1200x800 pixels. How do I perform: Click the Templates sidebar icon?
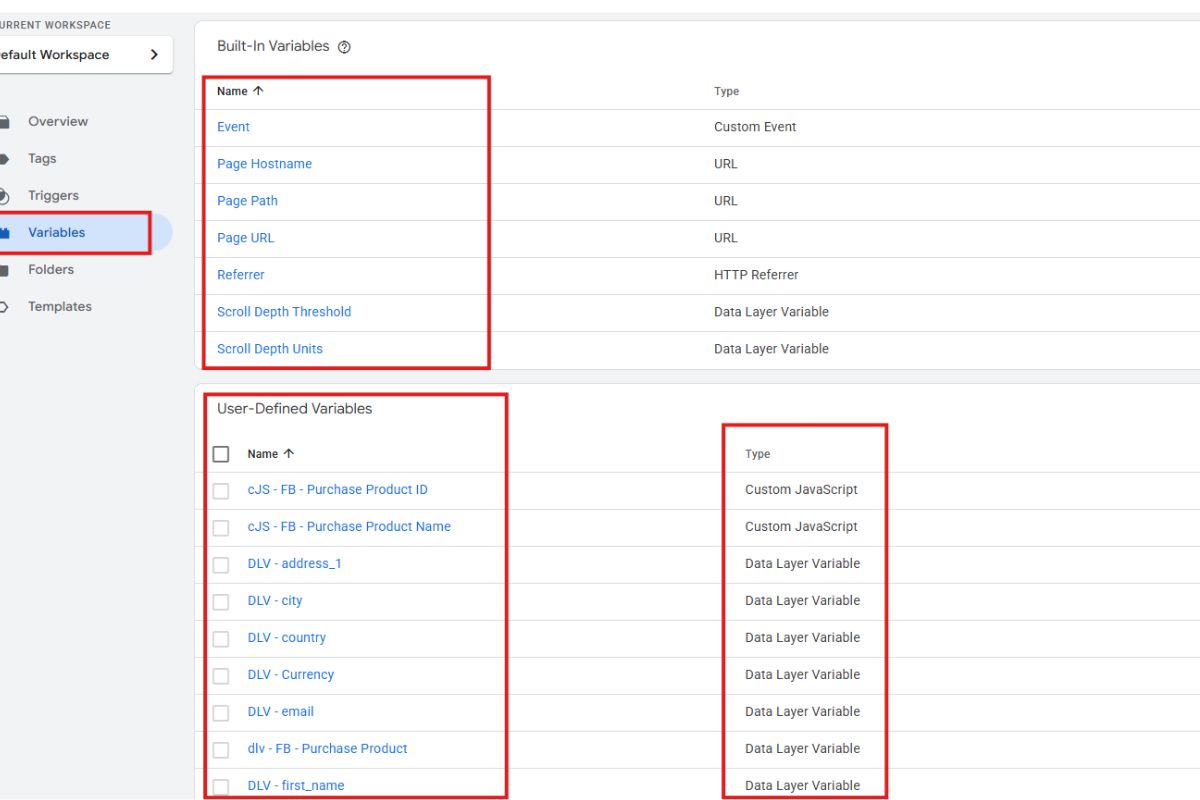[5, 307]
